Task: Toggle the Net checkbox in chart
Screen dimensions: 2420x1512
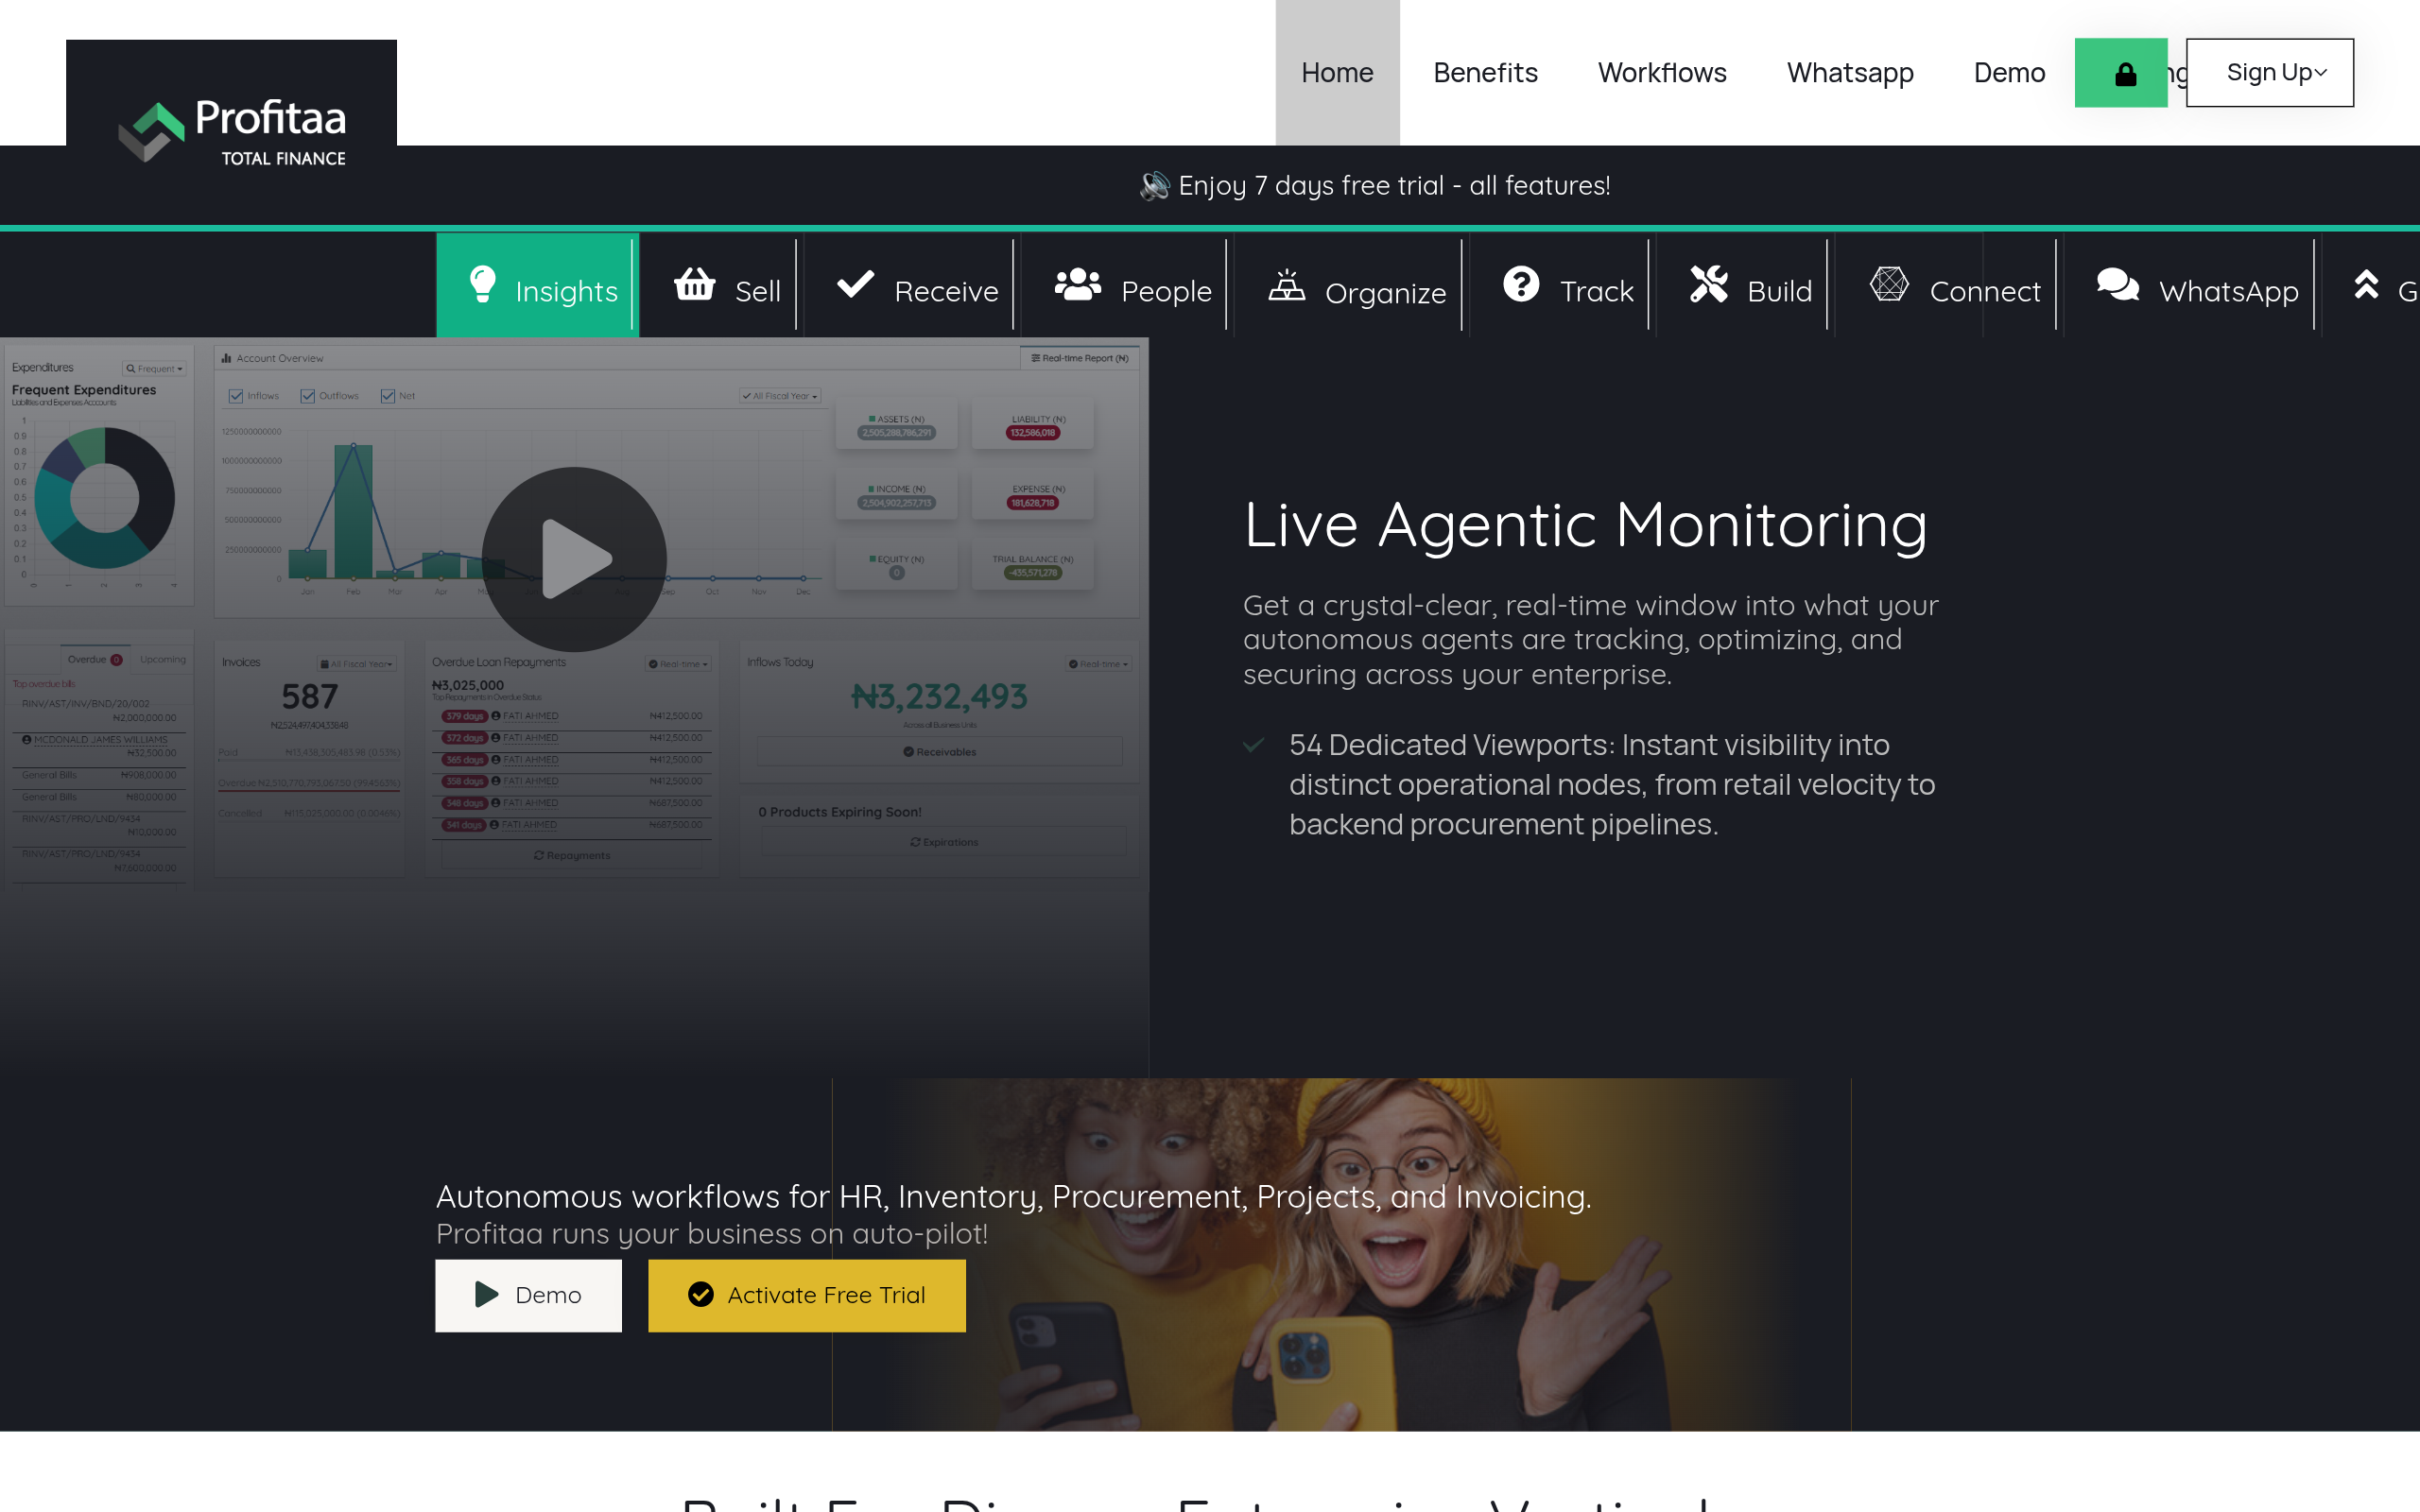Action: pos(388,396)
